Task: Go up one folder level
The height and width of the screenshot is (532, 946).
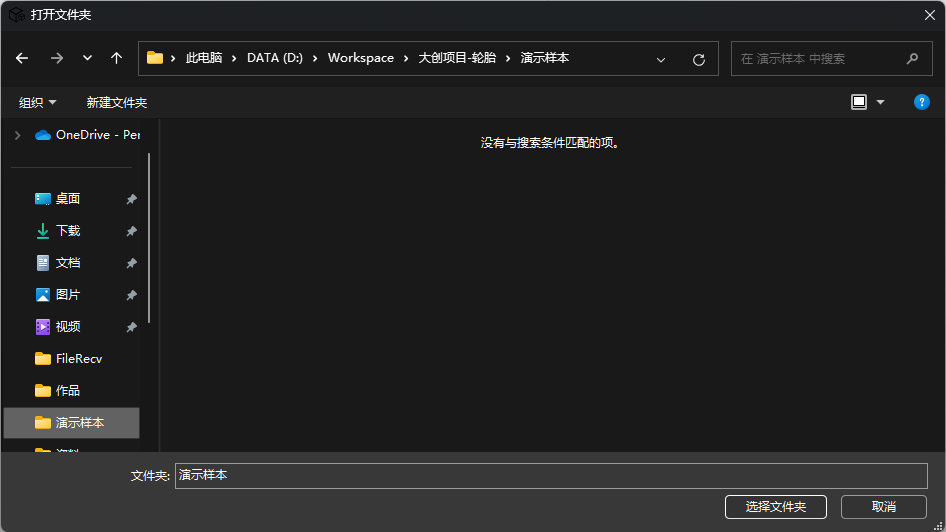Action: (x=116, y=58)
